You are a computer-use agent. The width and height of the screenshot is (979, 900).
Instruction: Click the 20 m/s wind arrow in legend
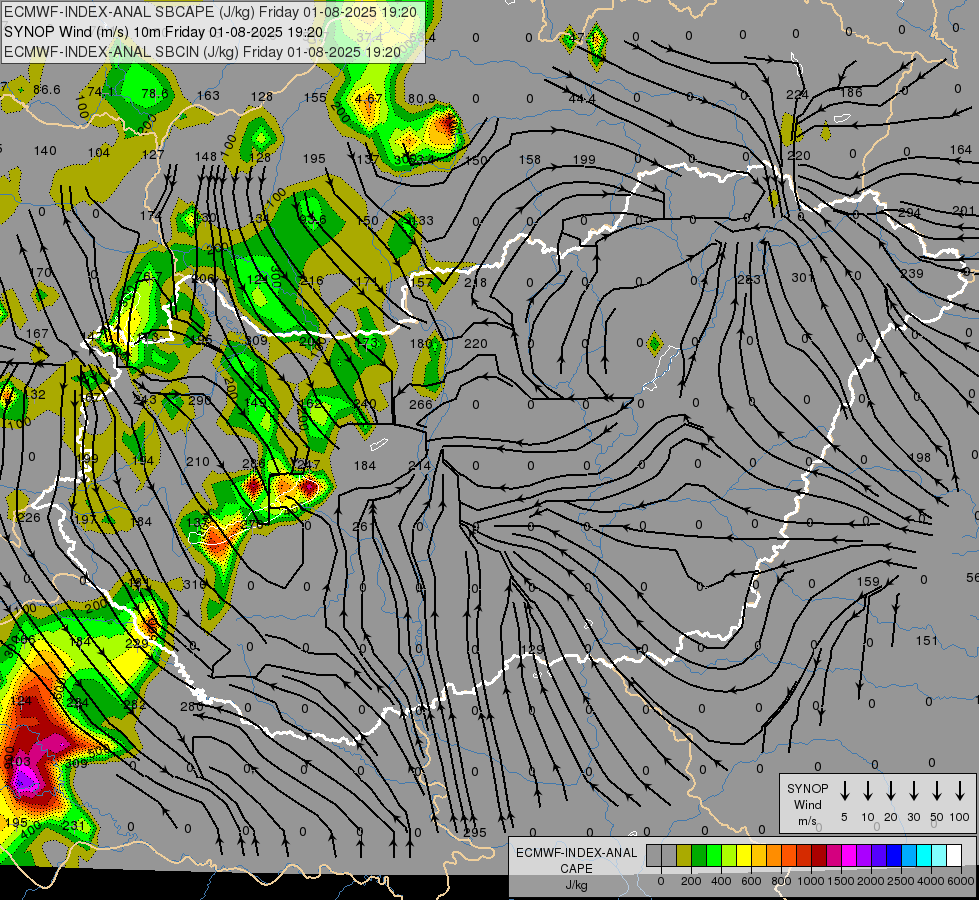click(890, 791)
